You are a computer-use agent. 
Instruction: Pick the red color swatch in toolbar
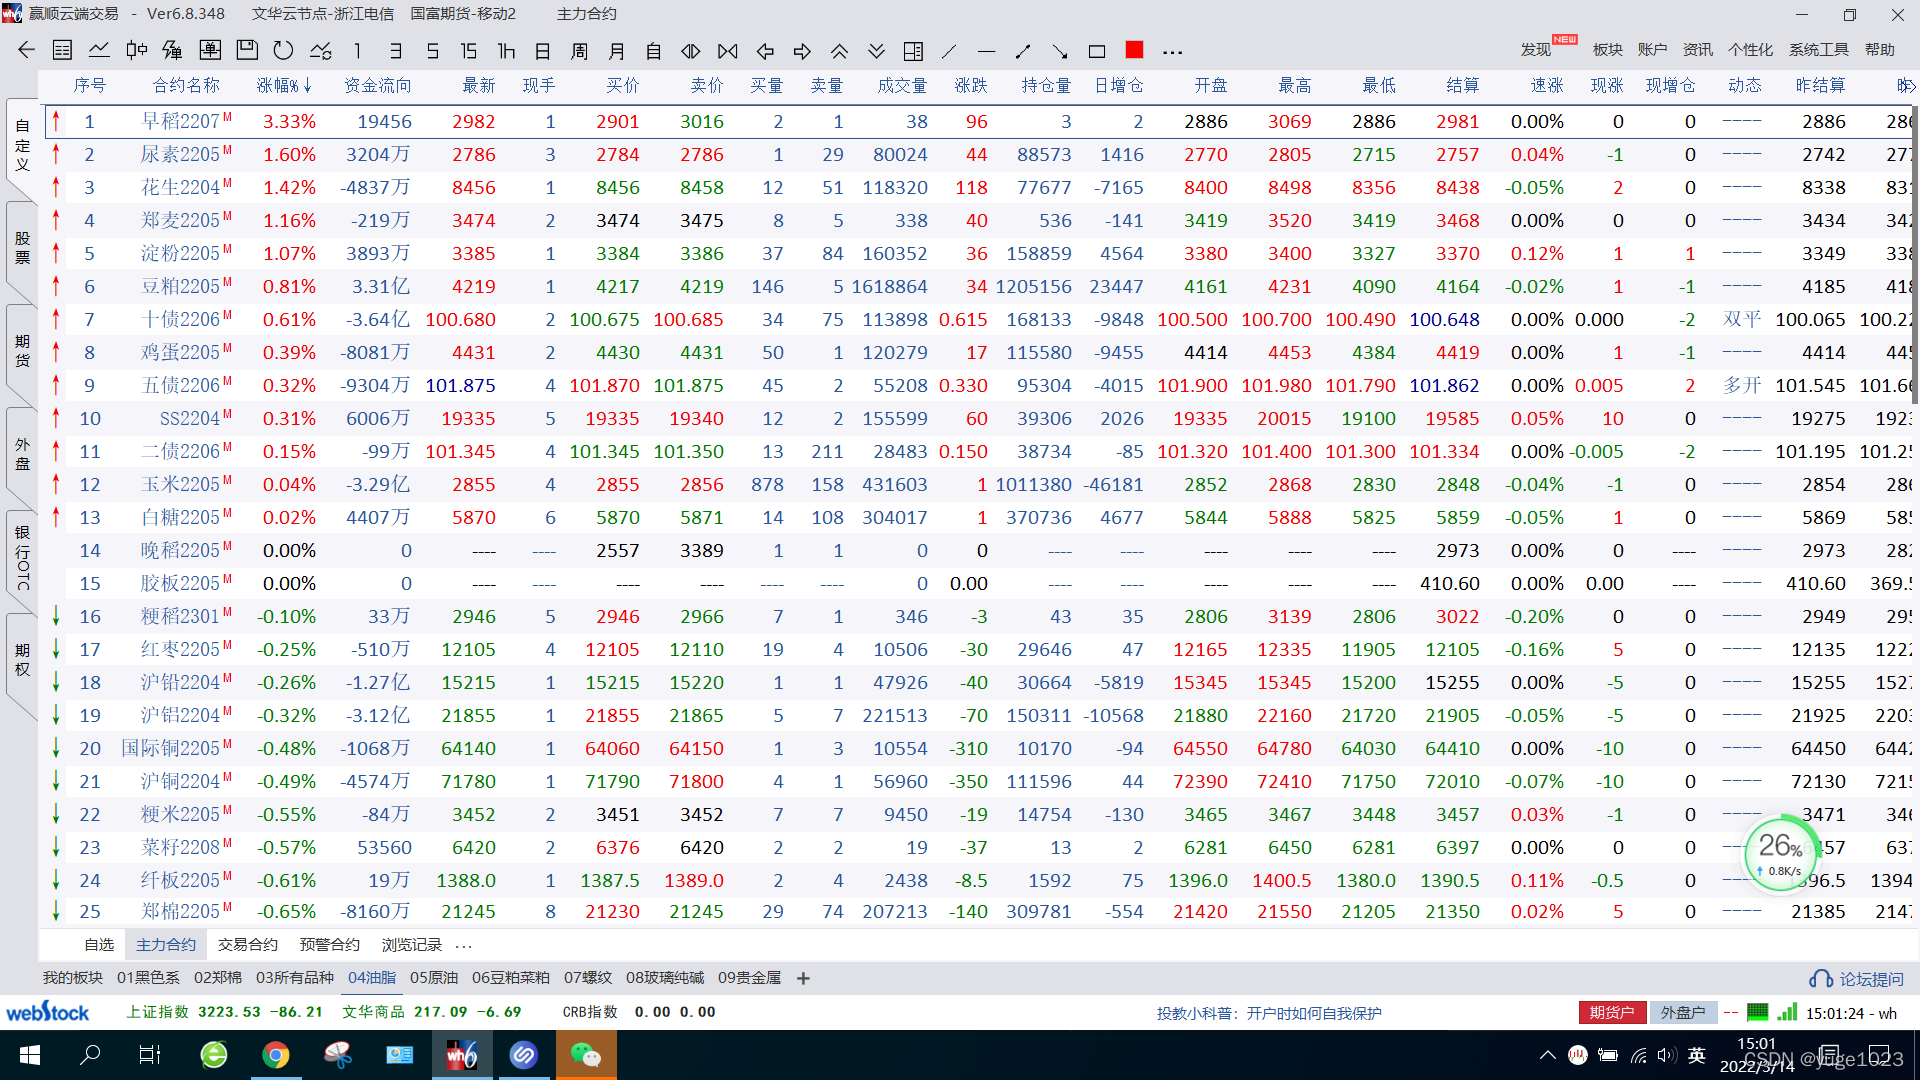[x=1134, y=49]
